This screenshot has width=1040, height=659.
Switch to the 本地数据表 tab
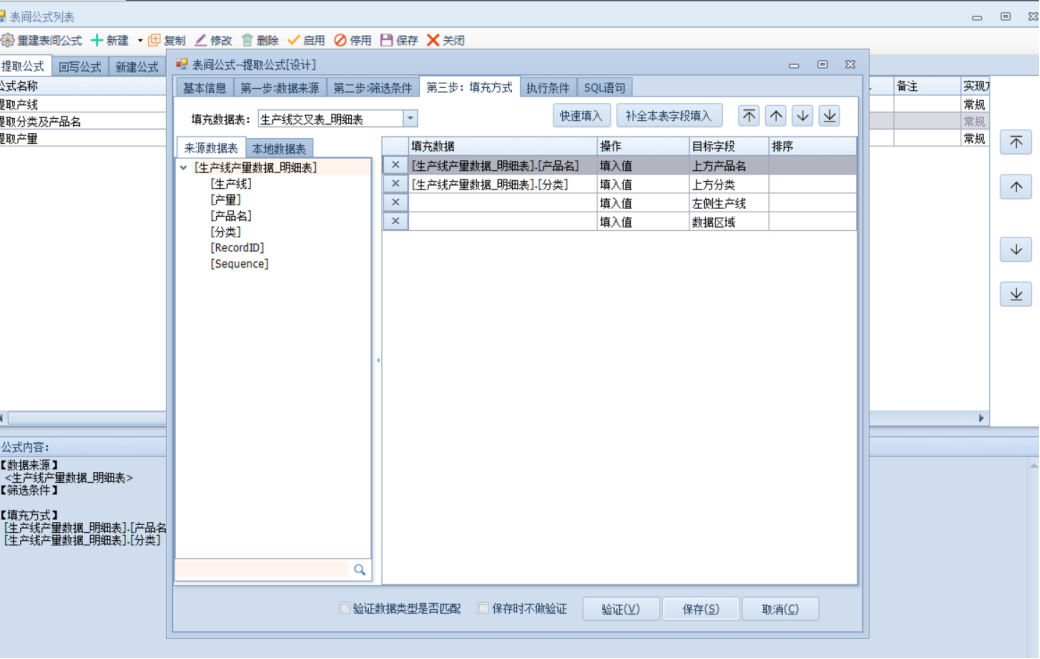pyautogui.click(x=279, y=149)
